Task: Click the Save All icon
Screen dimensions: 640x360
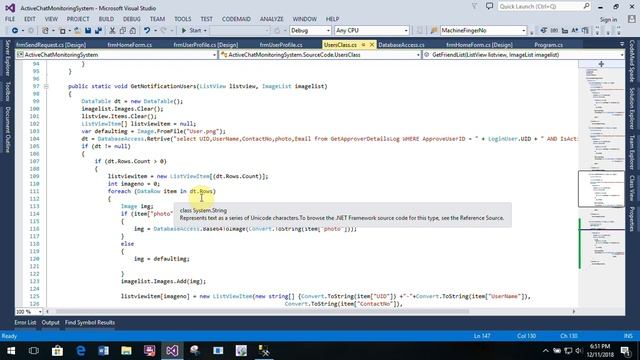Action: pos(98,31)
